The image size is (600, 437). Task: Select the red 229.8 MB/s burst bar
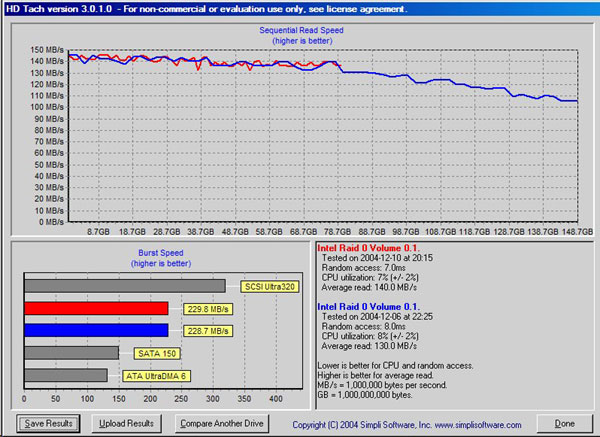(x=96, y=308)
